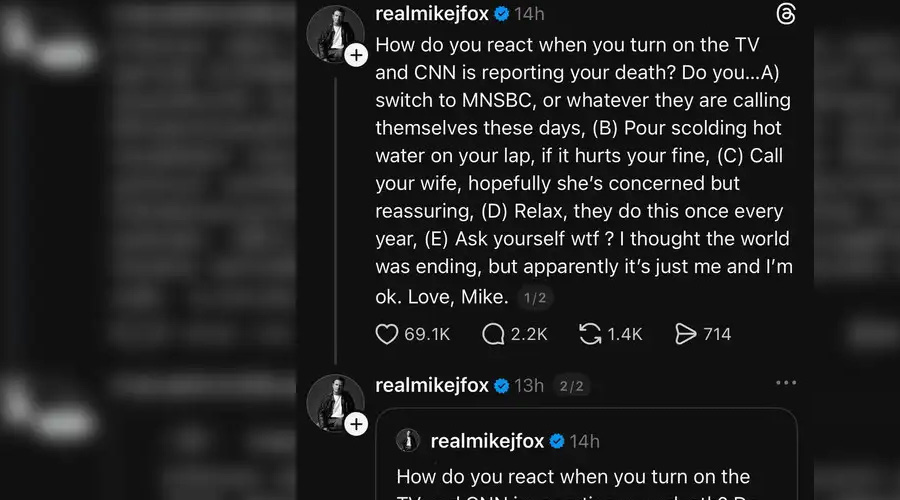Image resolution: width=900 pixels, height=500 pixels.
Task: Share the post using the 714 send icon
Action: [x=686, y=334]
